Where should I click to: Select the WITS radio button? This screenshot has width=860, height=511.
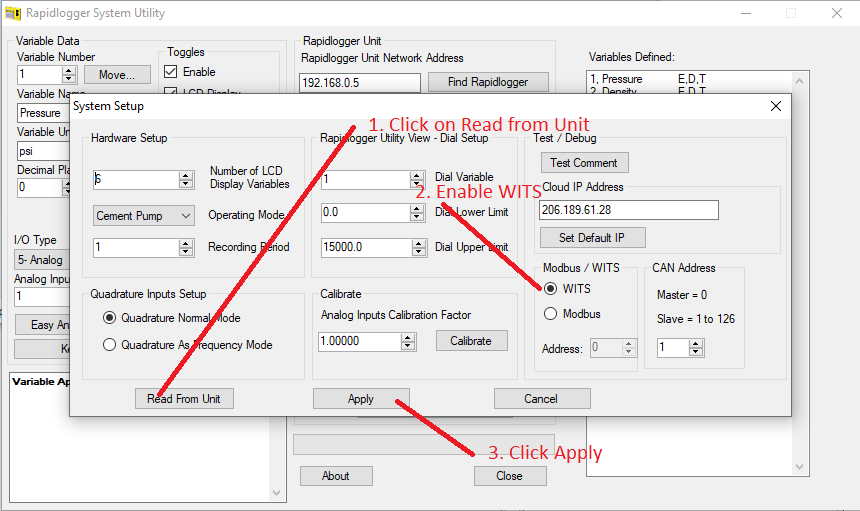[x=550, y=288]
